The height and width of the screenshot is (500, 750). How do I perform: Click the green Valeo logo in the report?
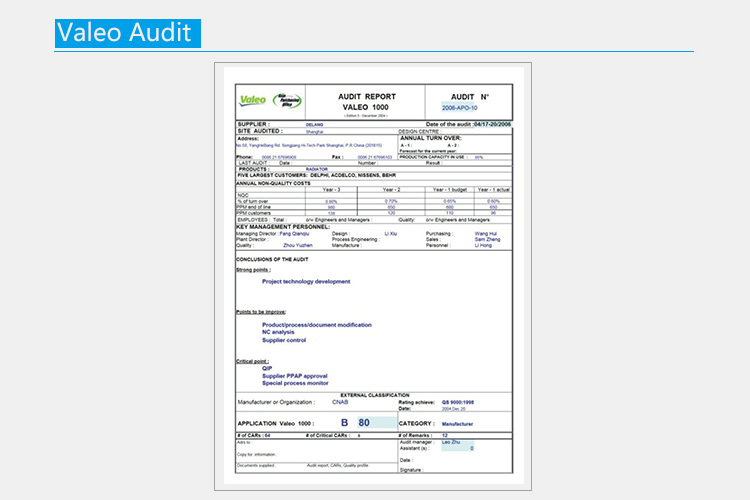pyautogui.click(x=253, y=100)
